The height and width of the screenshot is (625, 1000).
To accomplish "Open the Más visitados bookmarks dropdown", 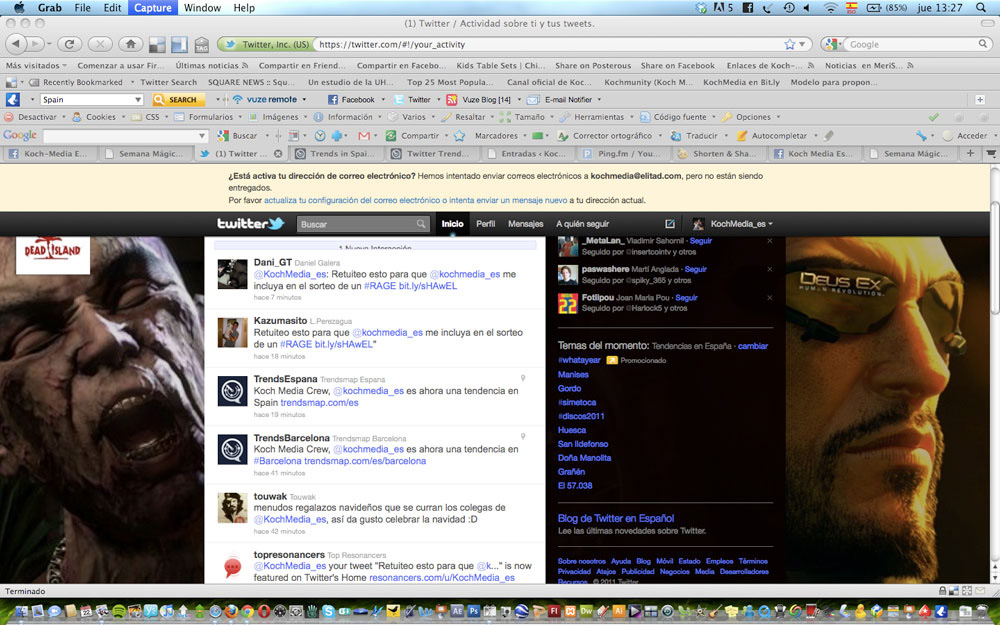I will (x=36, y=66).
